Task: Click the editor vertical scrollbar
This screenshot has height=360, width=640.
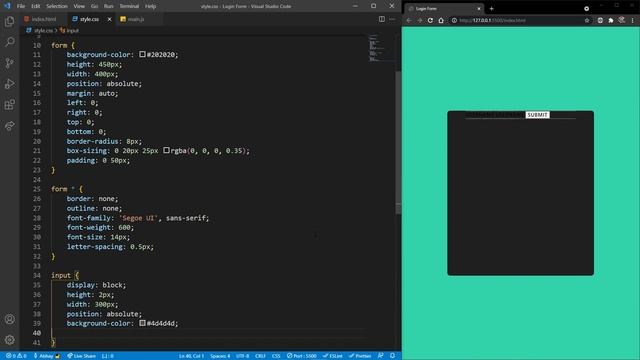Action: (398, 143)
